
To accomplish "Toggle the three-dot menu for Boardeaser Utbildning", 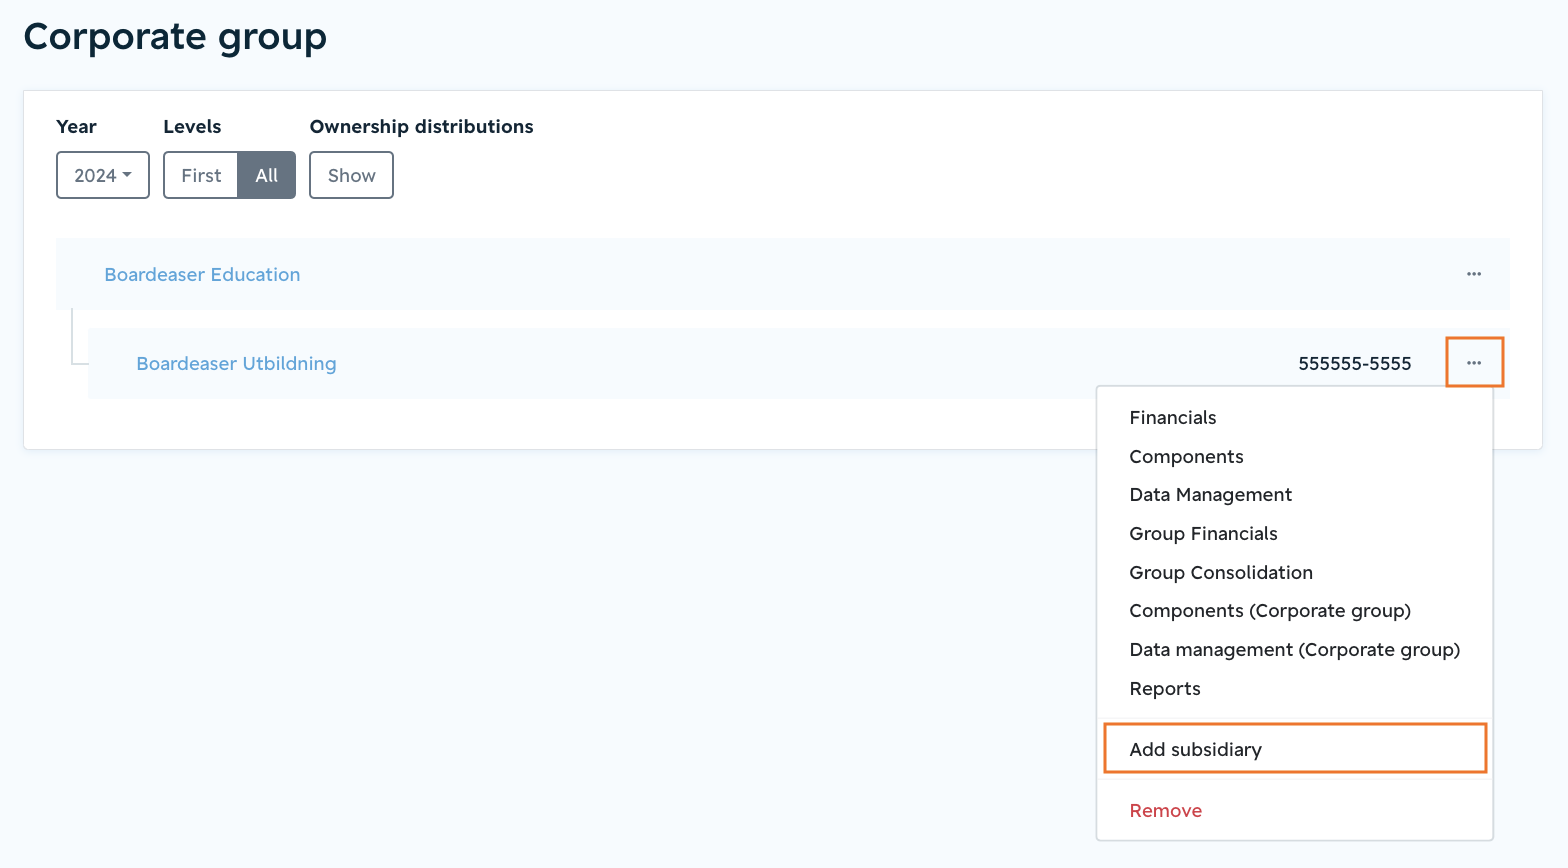I will coord(1474,363).
